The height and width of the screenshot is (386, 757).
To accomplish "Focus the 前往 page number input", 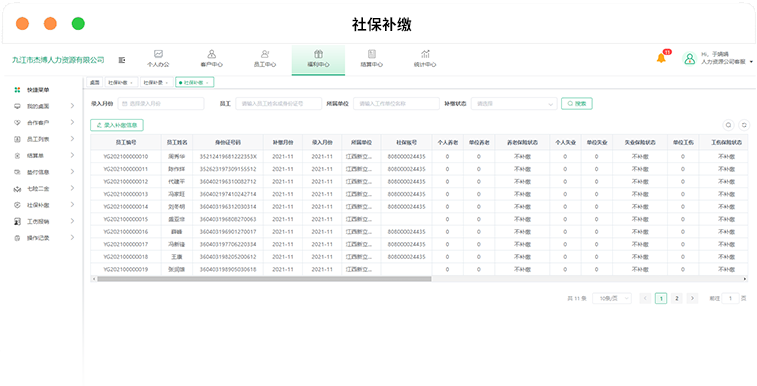I will (x=730, y=299).
